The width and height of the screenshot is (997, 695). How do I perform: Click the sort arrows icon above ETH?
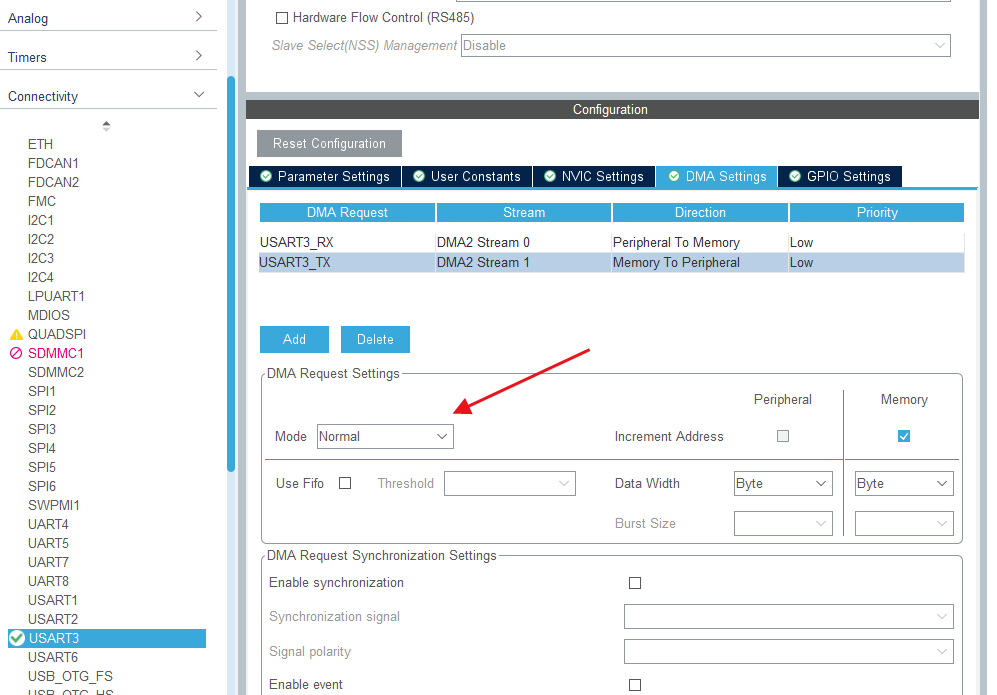pos(106,126)
